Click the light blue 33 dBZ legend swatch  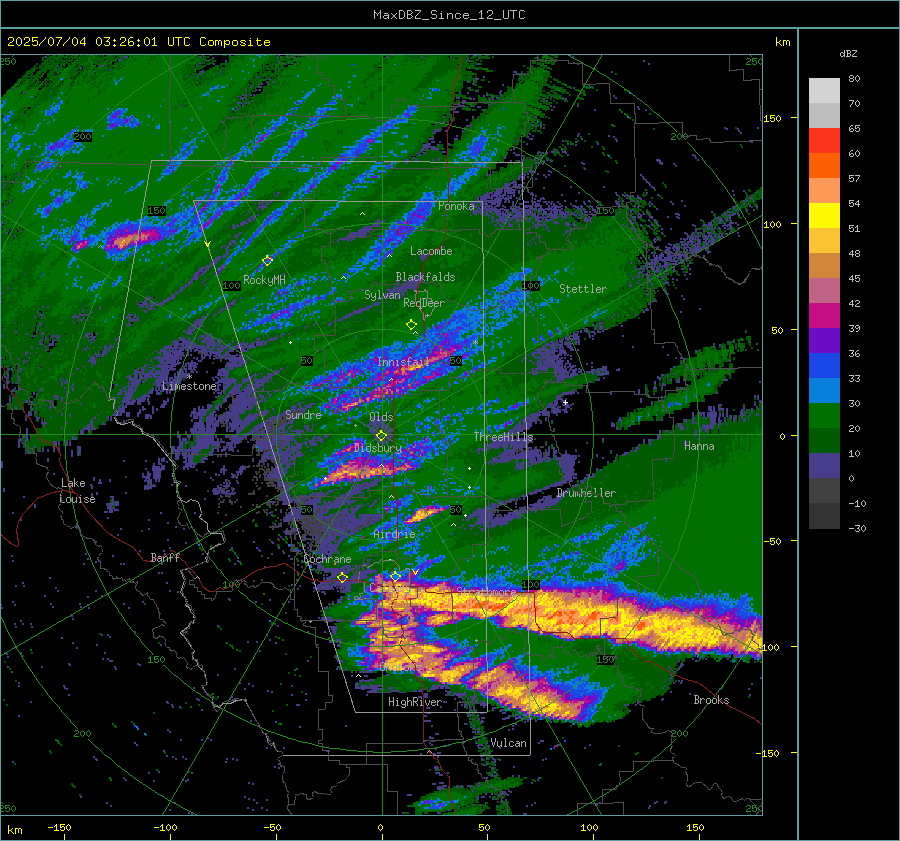(x=824, y=390)
